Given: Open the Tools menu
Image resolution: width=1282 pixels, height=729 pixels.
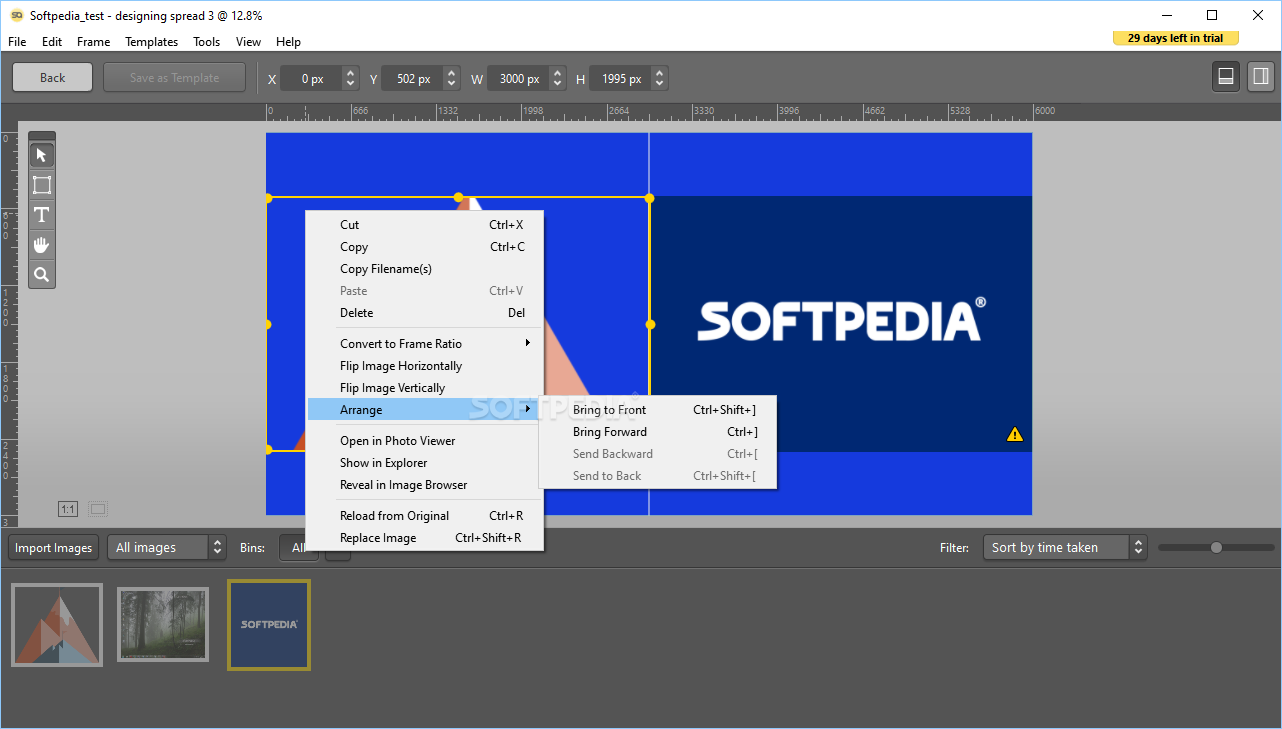Looking at the screenshot, I should (207, 42).
